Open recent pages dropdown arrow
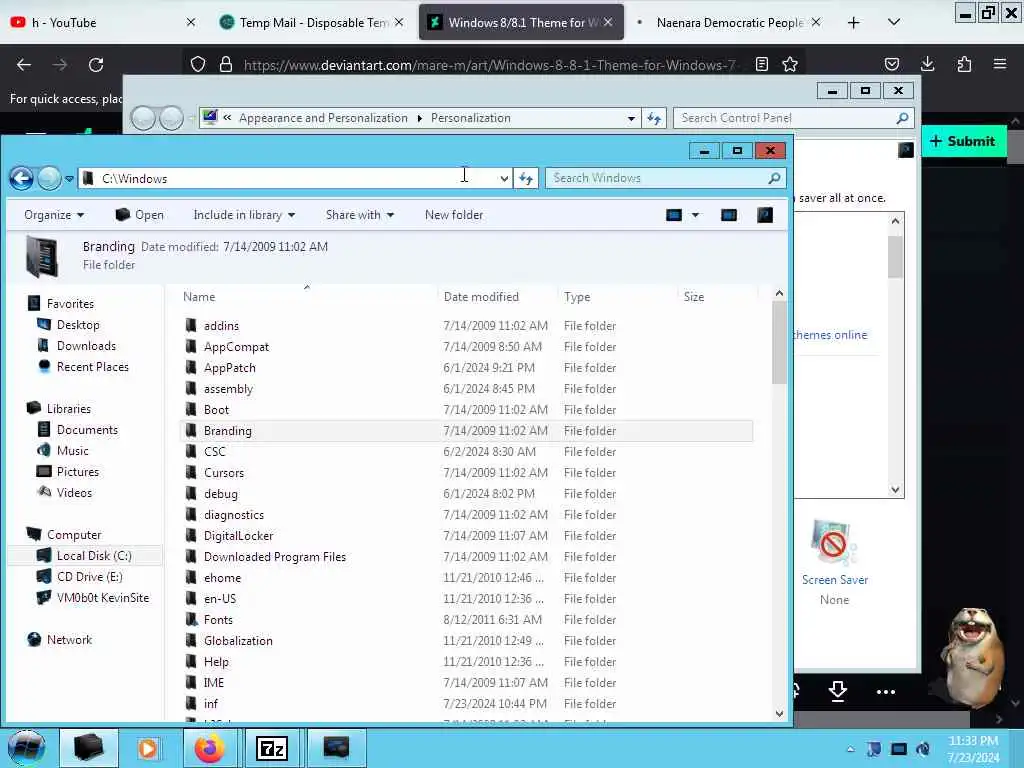This screenshot has width=1024, height=768. pyautogui.click(x=69, y=178)
